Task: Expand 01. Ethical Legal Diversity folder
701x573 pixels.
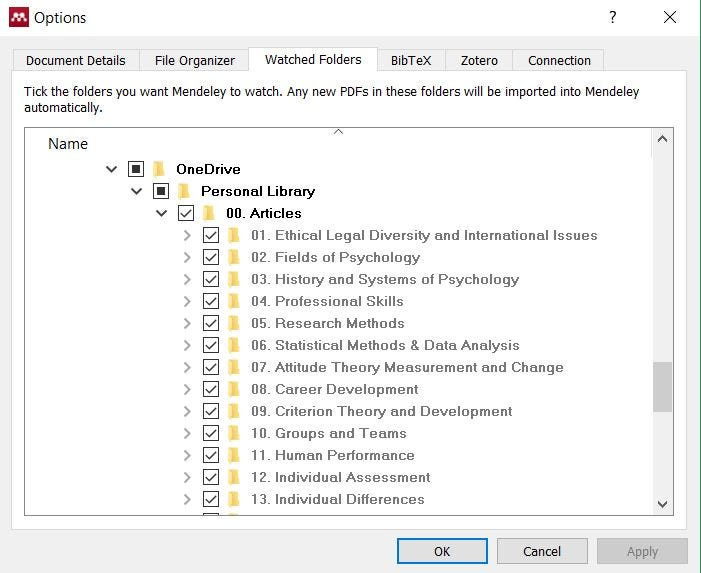Action: [x=187, y=235]
